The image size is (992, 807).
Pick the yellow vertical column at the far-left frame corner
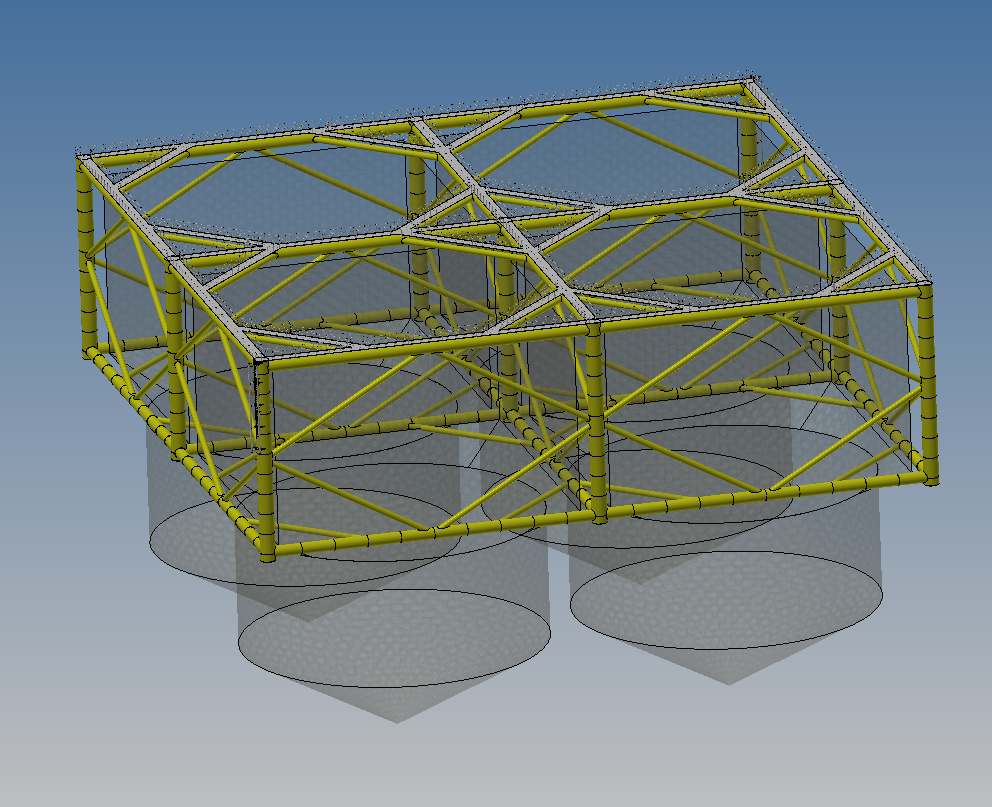88,258
